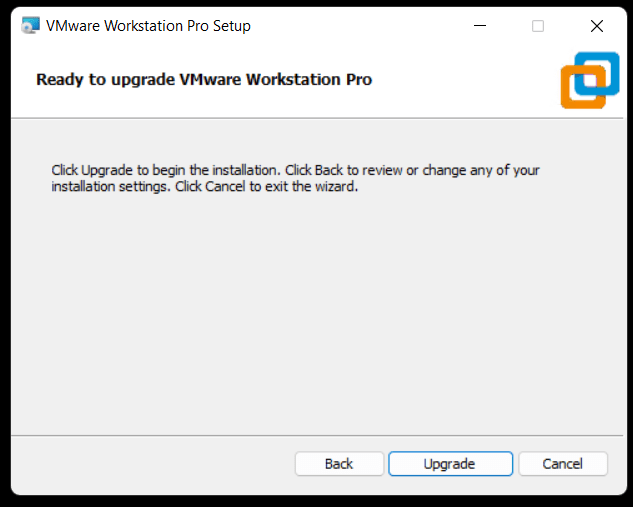Cancel the upgrade wizard
The width and height of the screenshot is (633, 507).
(x=563, y=464)
